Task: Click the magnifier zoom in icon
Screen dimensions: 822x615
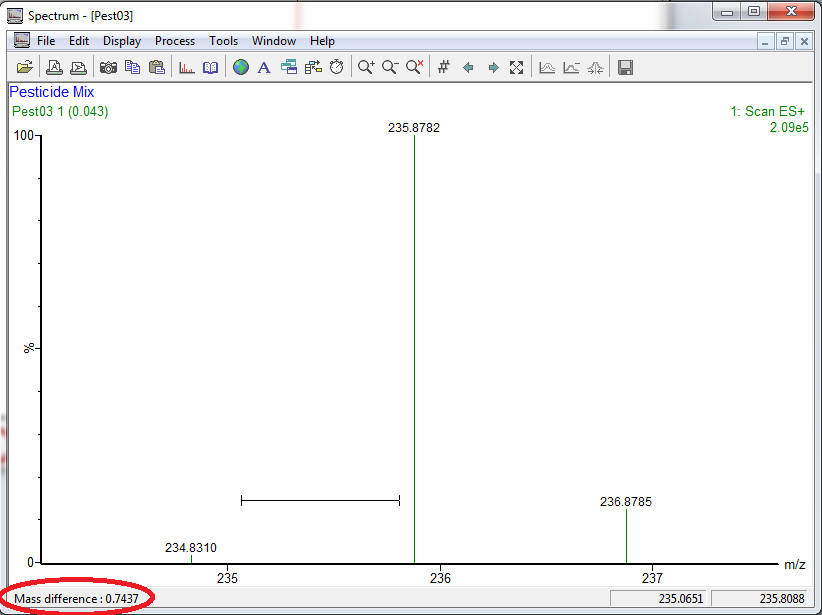Action: click(x=366, y=68)
